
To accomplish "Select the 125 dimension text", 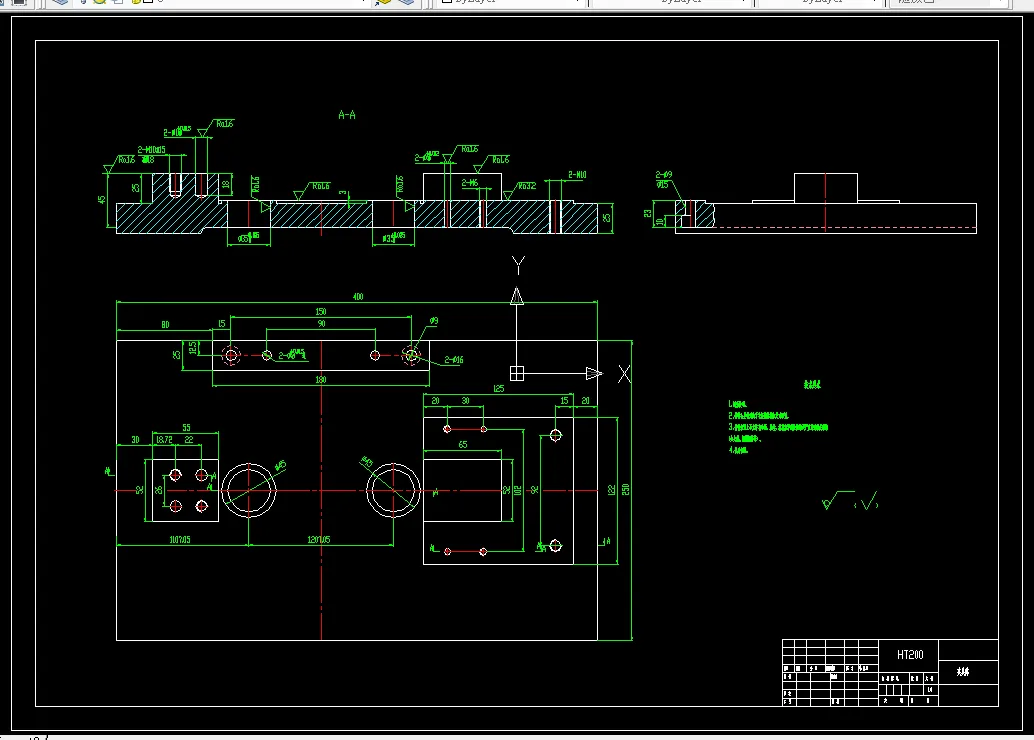I will pyautogui.click(x=499, y=389).
